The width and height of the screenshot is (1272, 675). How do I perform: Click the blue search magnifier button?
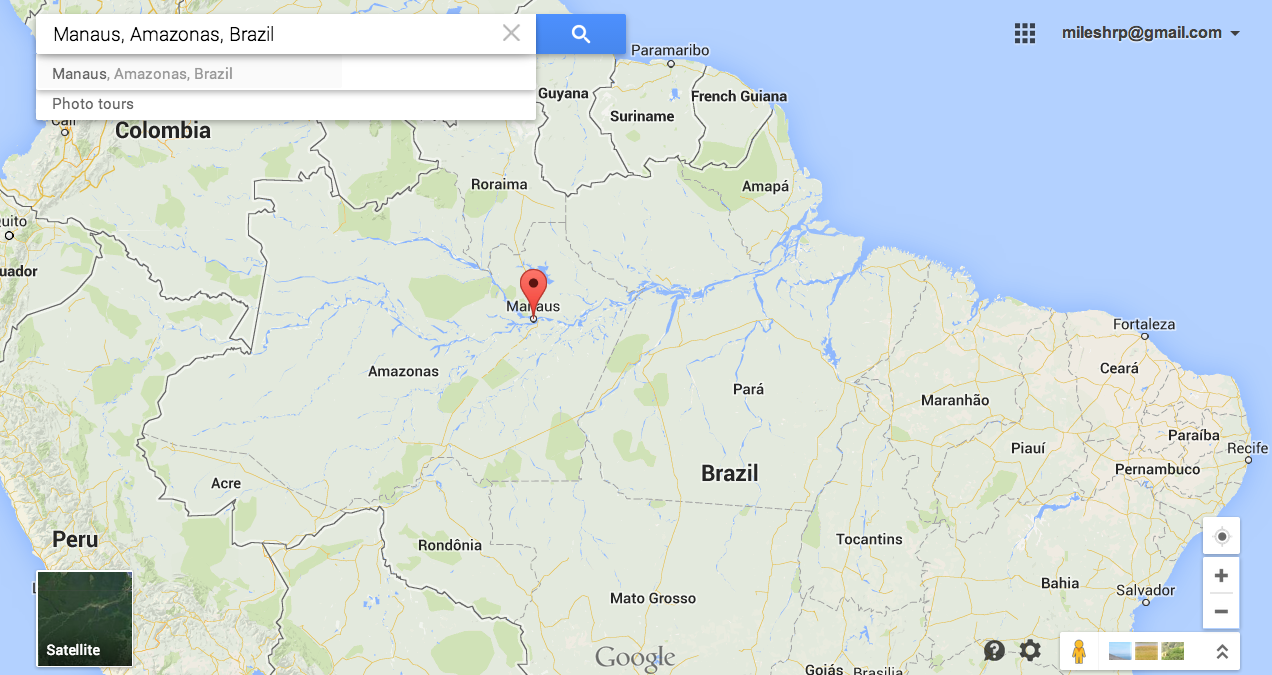click(581, 34)
